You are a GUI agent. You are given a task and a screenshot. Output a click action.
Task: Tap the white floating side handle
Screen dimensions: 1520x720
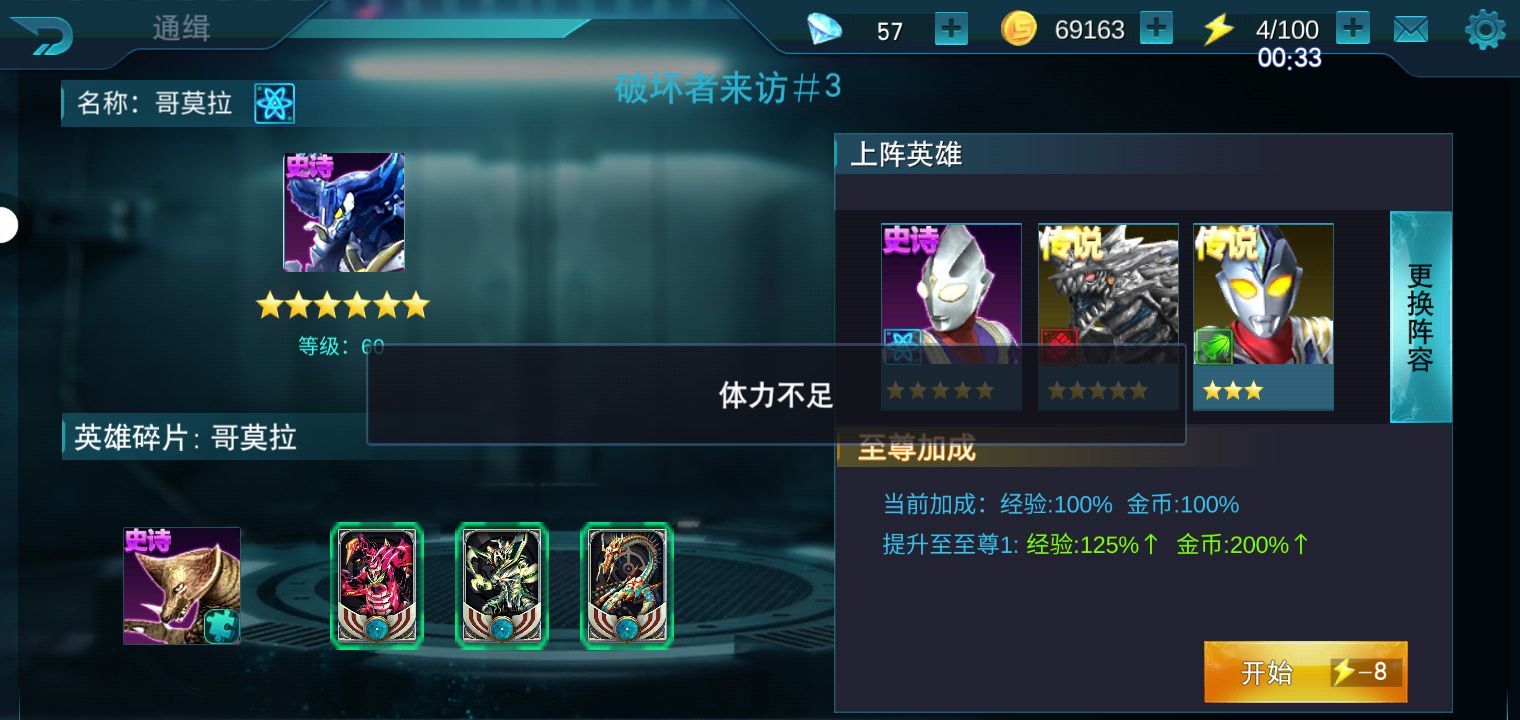coord(7,225)
